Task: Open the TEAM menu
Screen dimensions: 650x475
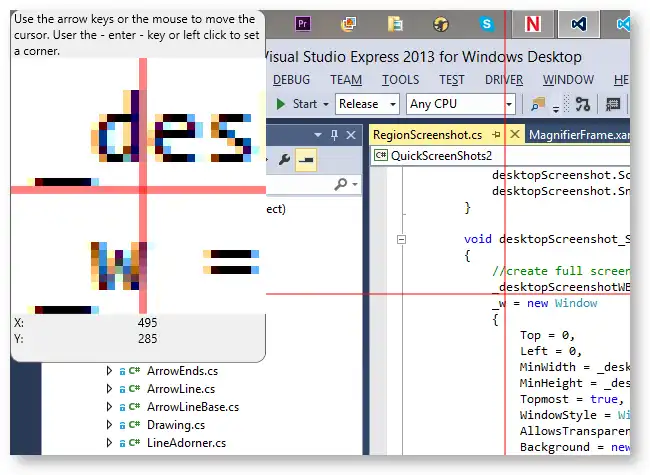Action: click(346, 80)
